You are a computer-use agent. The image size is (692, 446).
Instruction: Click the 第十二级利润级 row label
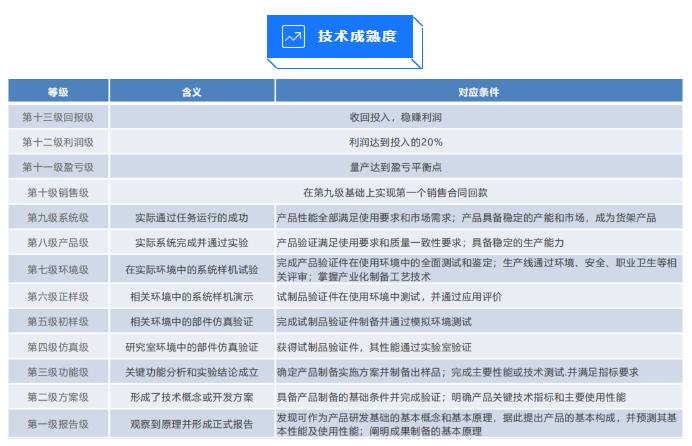[x=58, y=141]
